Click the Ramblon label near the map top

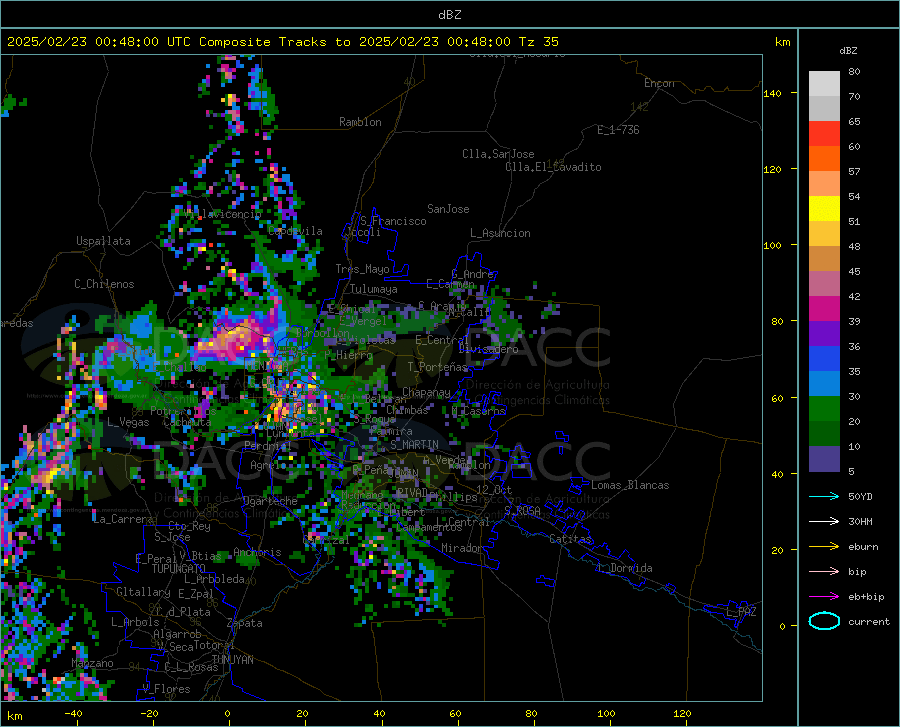pos(360,122)
